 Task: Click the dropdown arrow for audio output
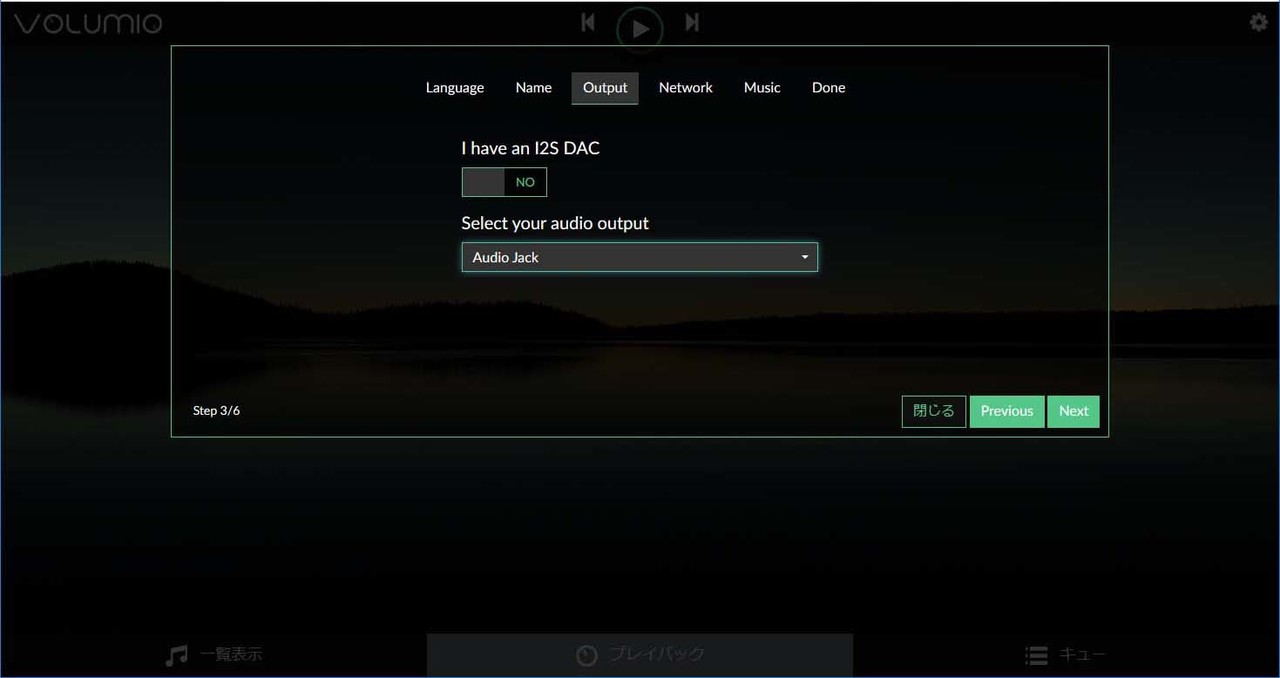pyautogui.click(x=805, y=257)
